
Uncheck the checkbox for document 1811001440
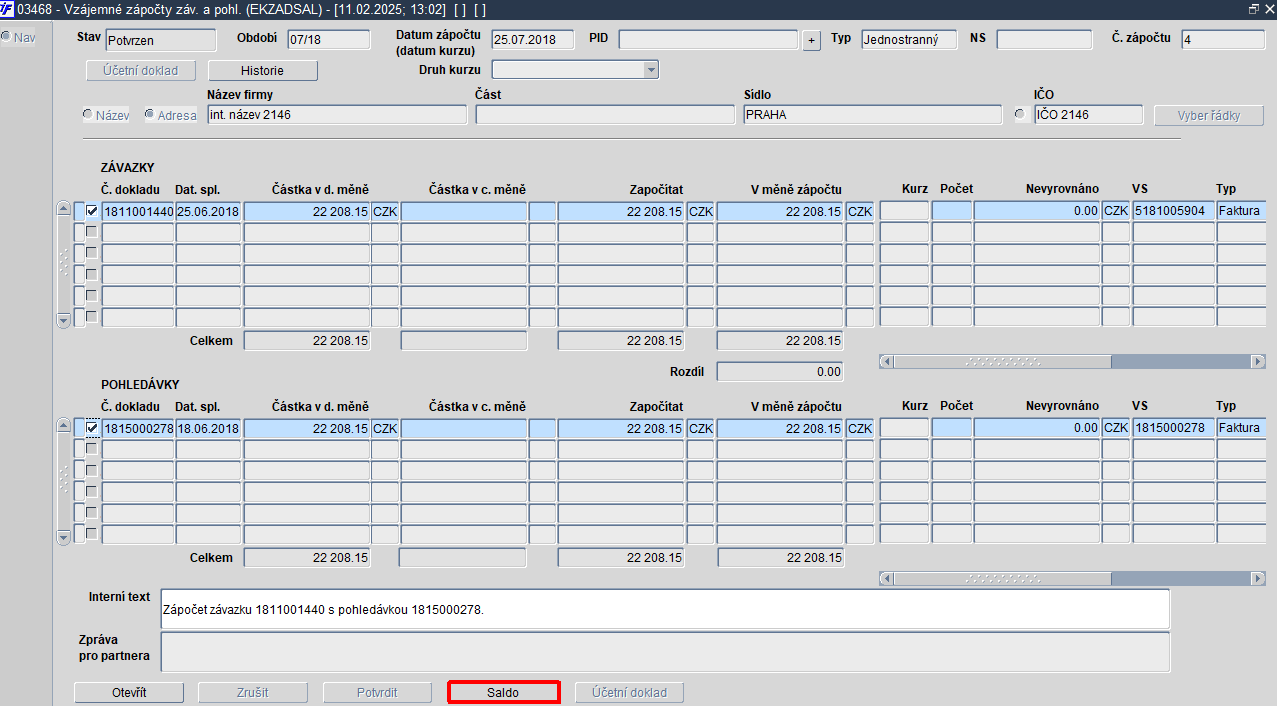[x=92, y=211]
